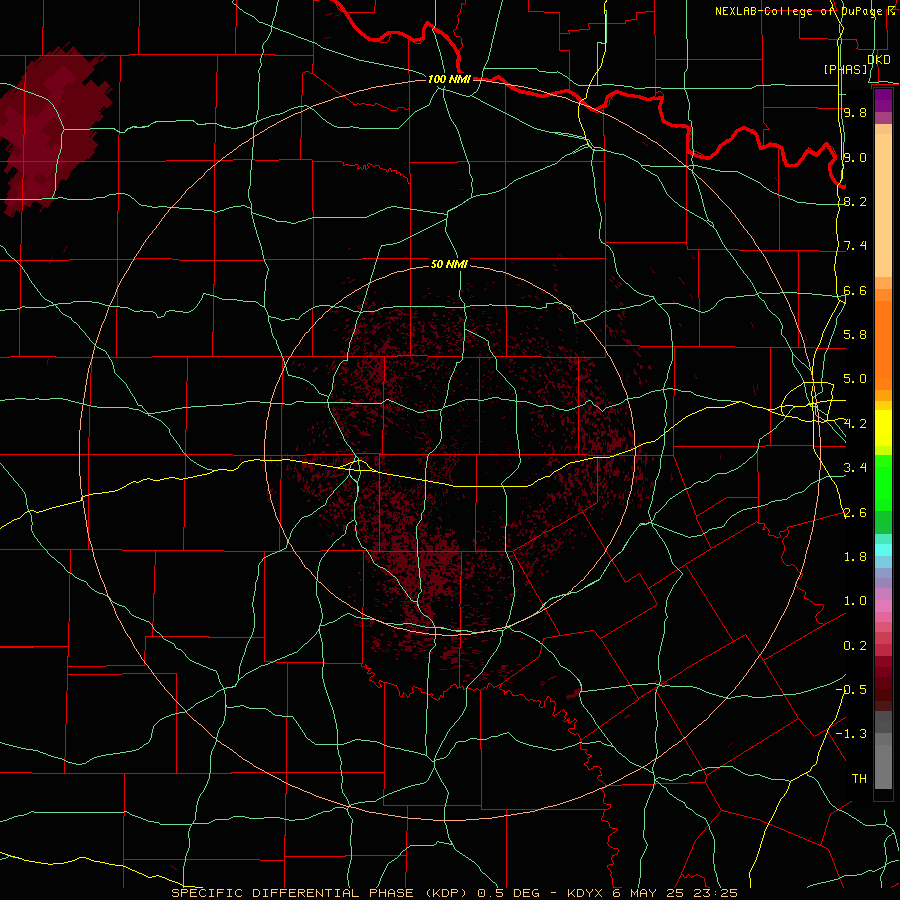This screenshot has width=900, height=900.
Task: Click the 50 NMI range ring label
Action: pyautogui.click(x=449, y=264)
